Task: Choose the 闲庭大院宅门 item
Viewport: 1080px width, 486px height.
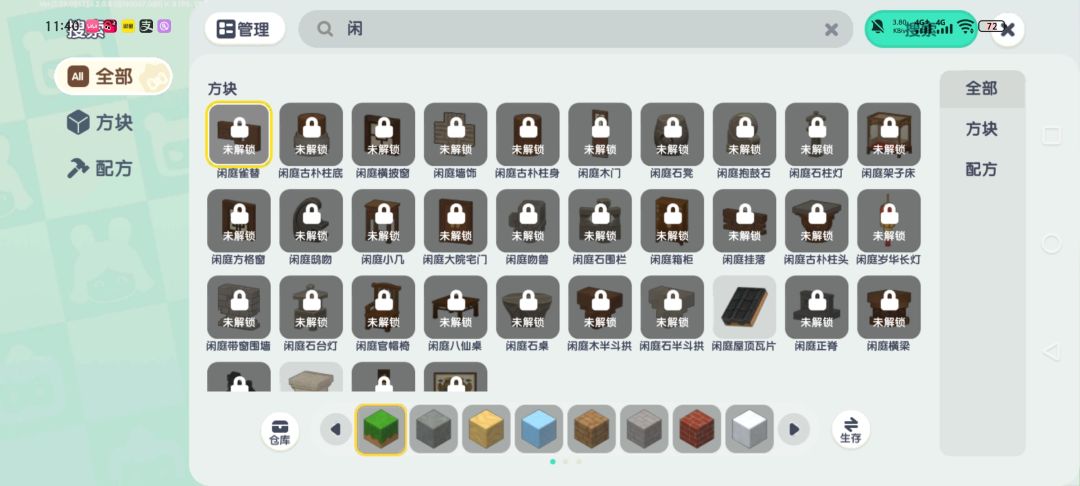Action: (455, 221)
